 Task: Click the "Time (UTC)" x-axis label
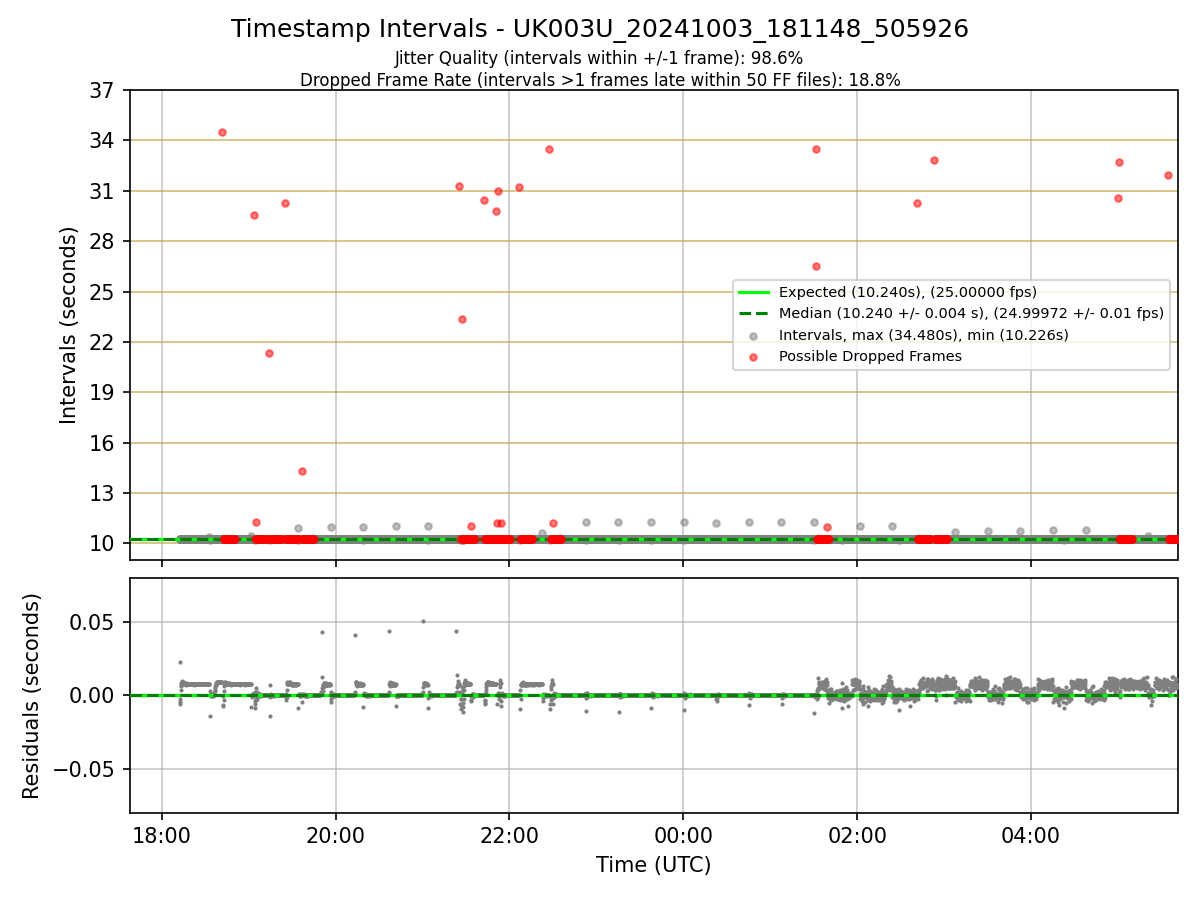point(653,865)
